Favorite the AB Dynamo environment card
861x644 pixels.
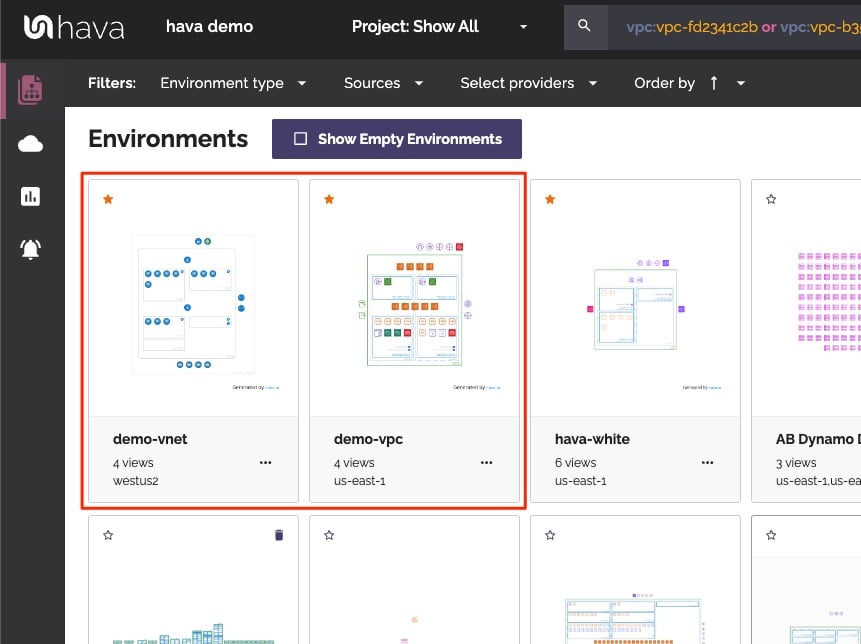point(771,199)
